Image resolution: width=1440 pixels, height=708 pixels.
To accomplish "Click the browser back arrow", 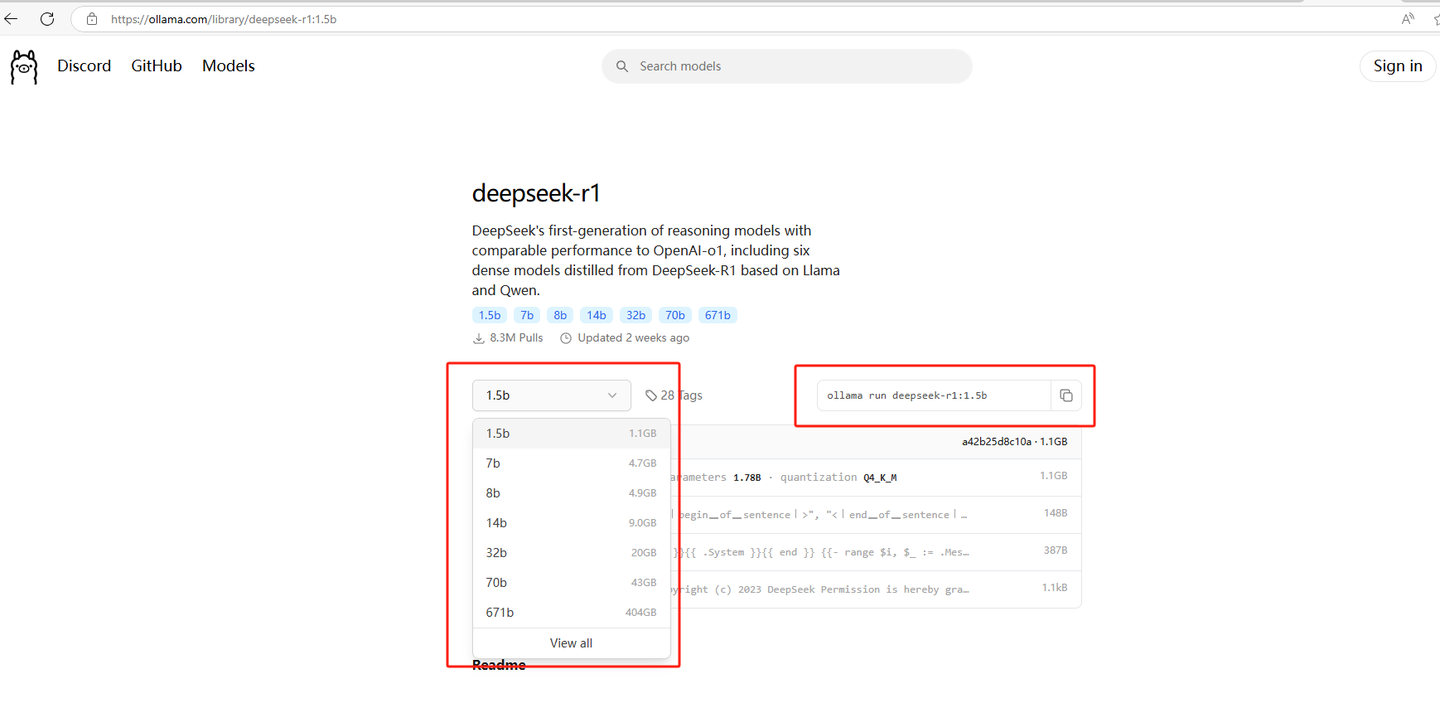I will point(12,18).
